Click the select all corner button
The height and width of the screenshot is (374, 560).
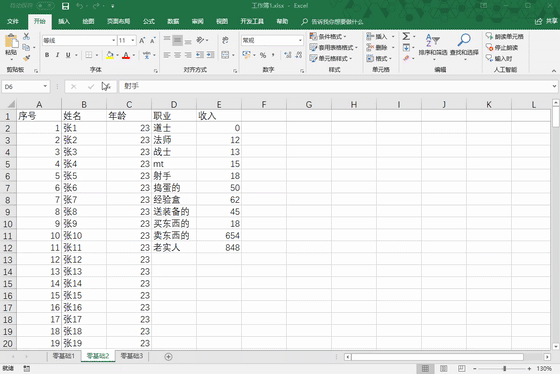tap(9, 104)
